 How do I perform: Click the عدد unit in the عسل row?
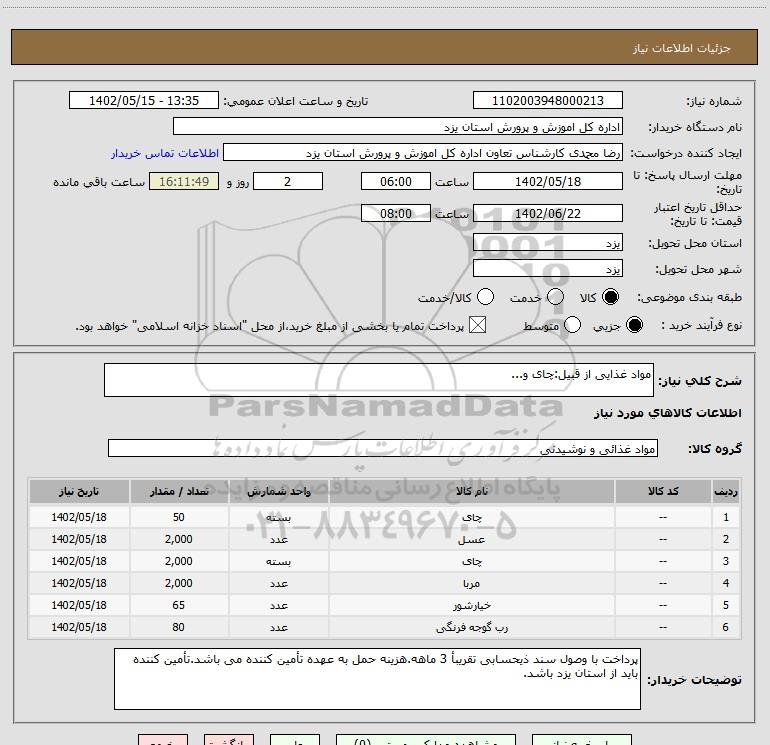click(x=278, y=539)
